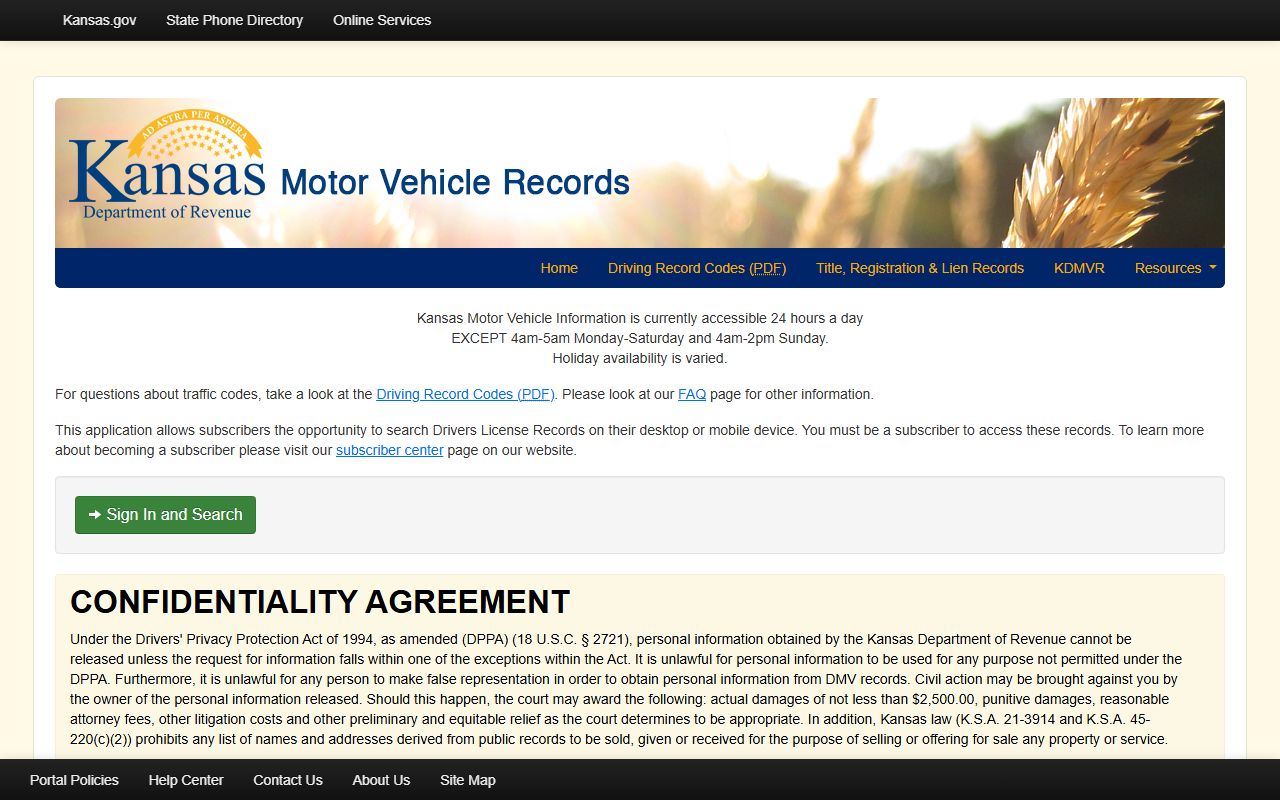Select KDMVR in navigation bar
1280x800 pixels.
1079,268
